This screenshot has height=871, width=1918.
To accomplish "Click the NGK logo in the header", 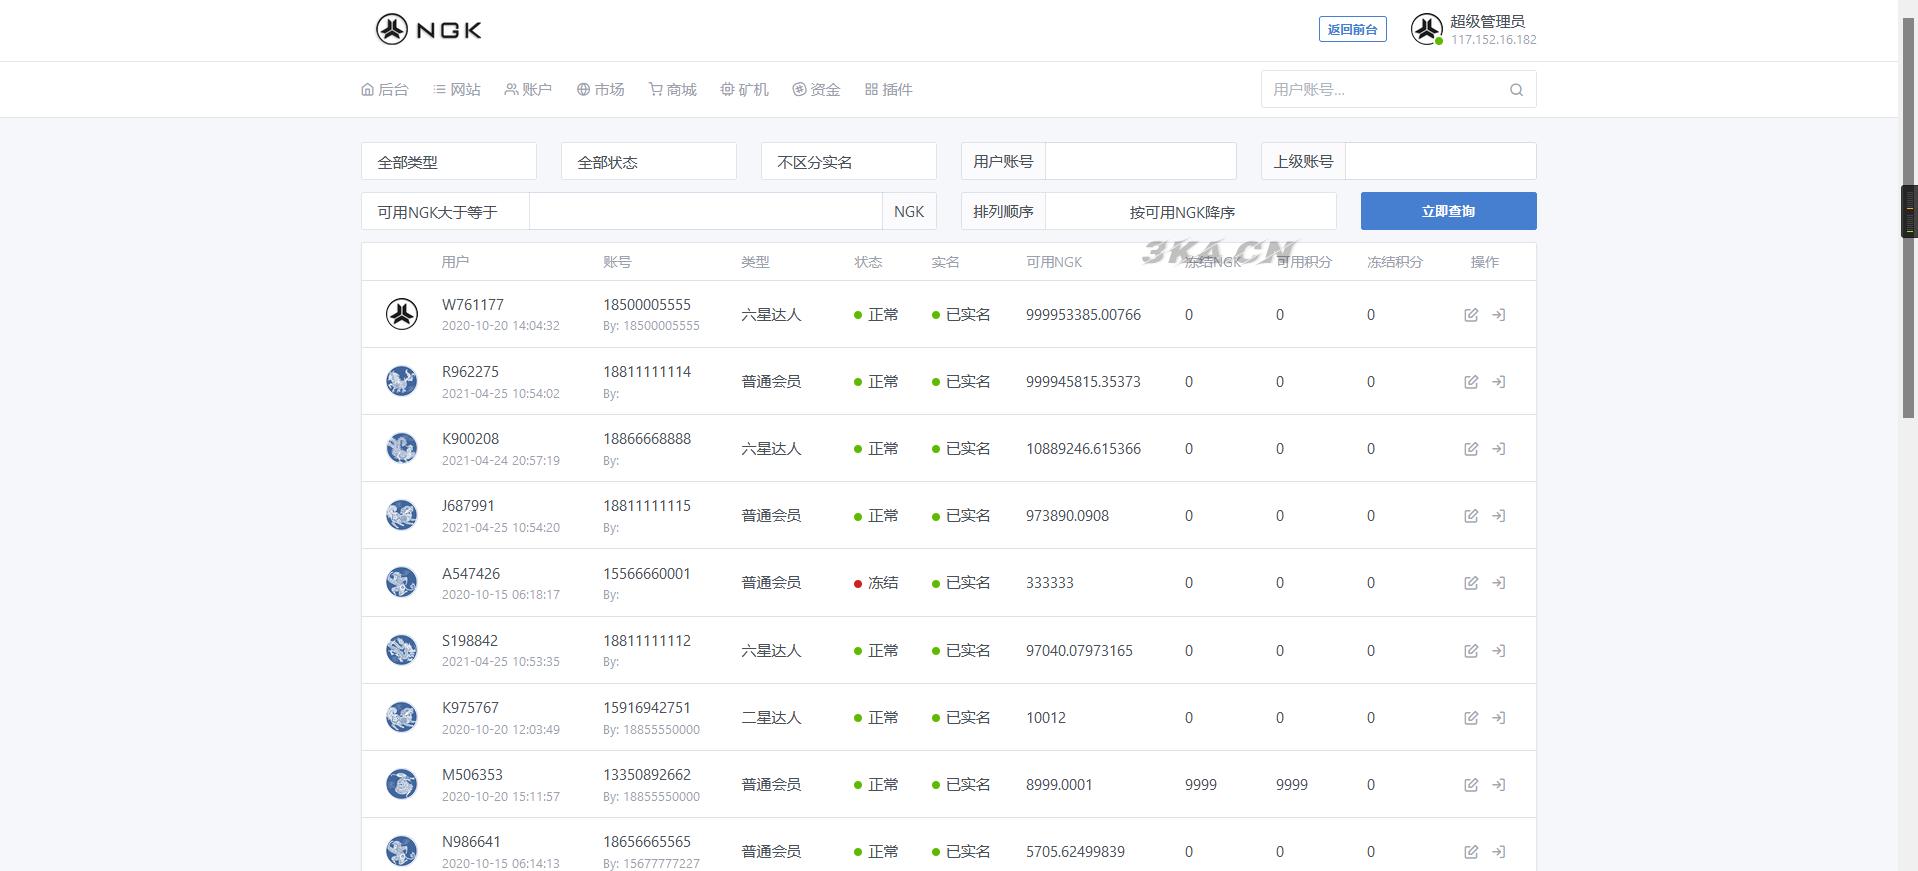I will click(429, 30).
